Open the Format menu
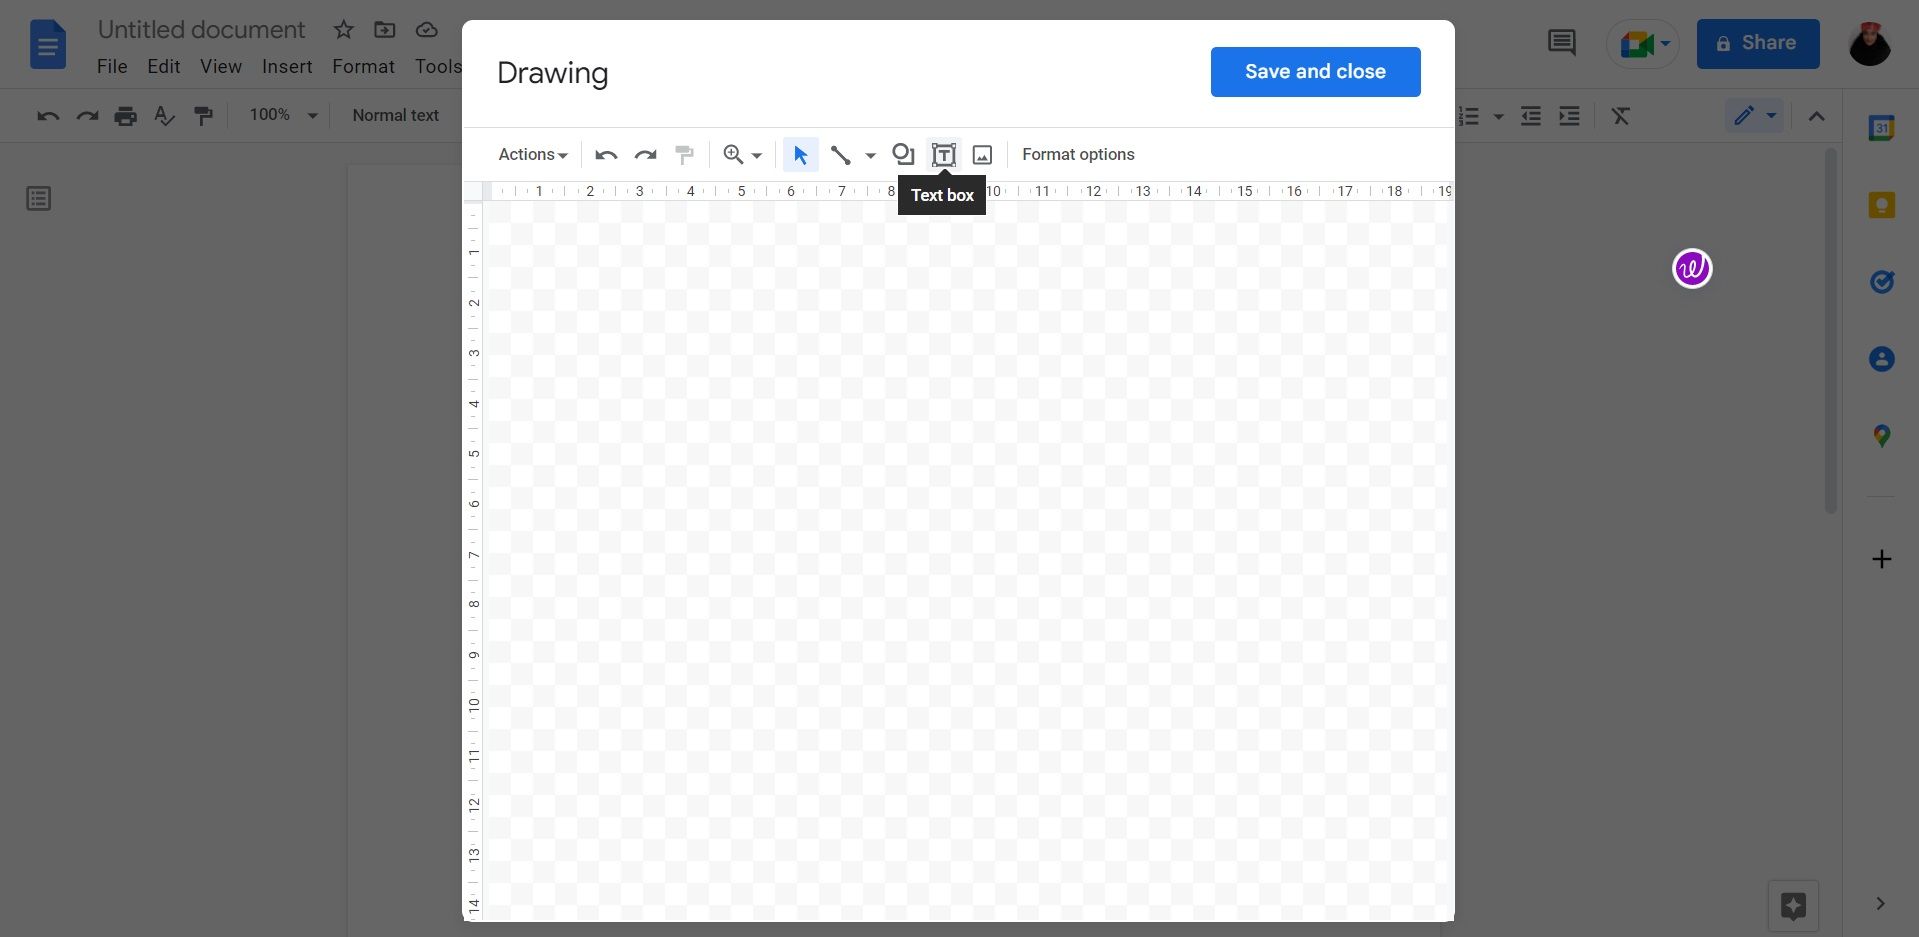Image resolution: width=1919 pixels, height=937 pixels. [x=363, y=66]
